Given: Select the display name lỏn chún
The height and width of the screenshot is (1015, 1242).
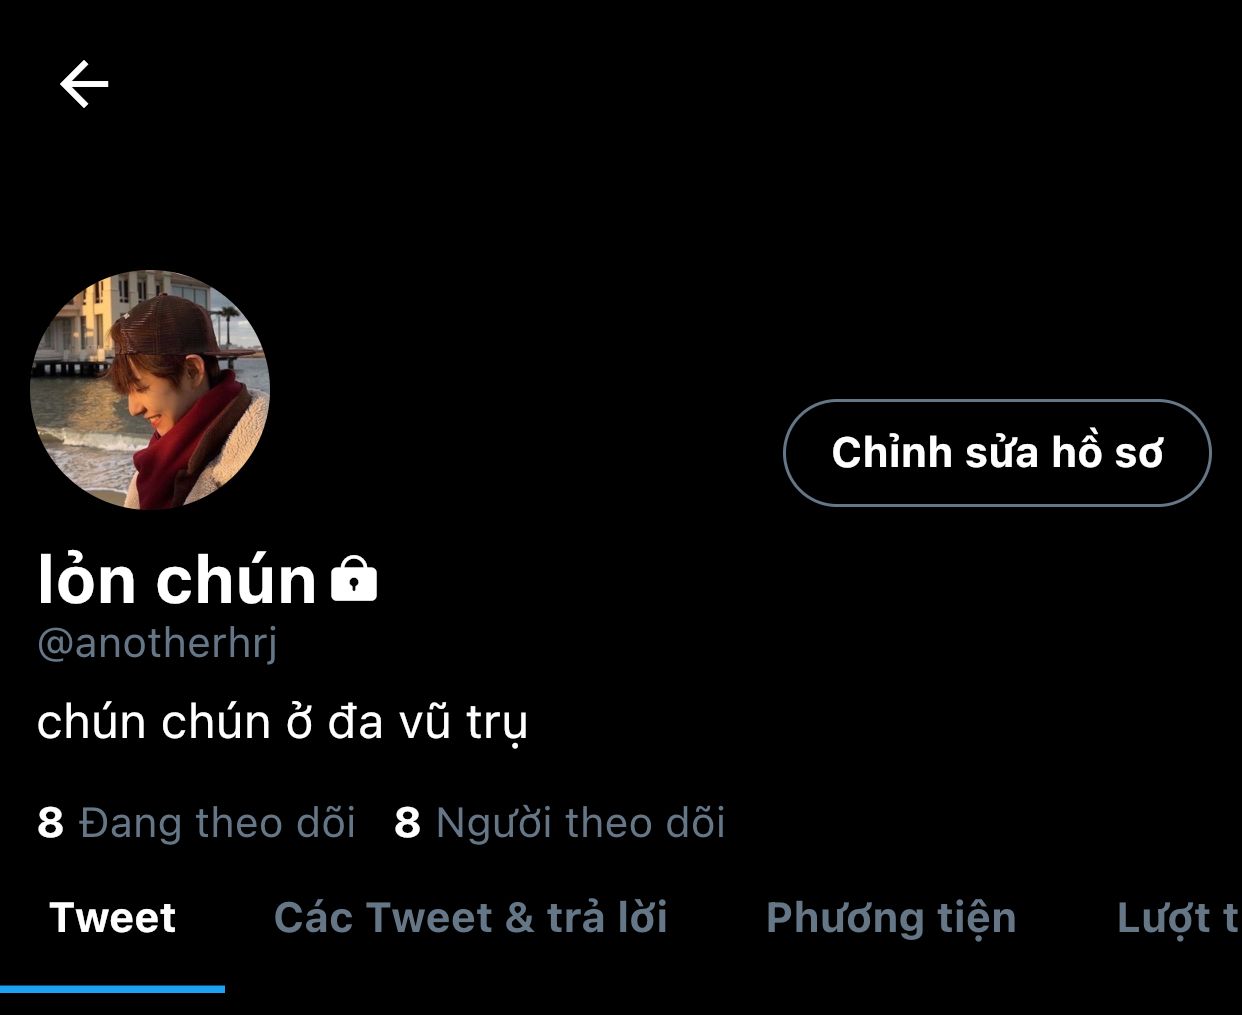Looking at the screenshot, I should point(177,580).
